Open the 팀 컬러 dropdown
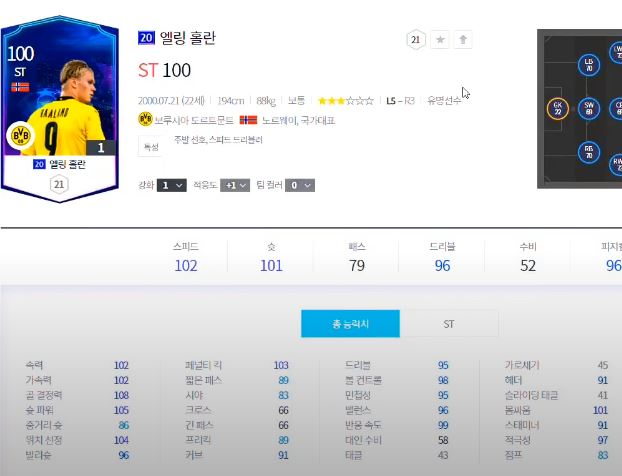This screenshot has height=476, width=622. coord(300,185)
